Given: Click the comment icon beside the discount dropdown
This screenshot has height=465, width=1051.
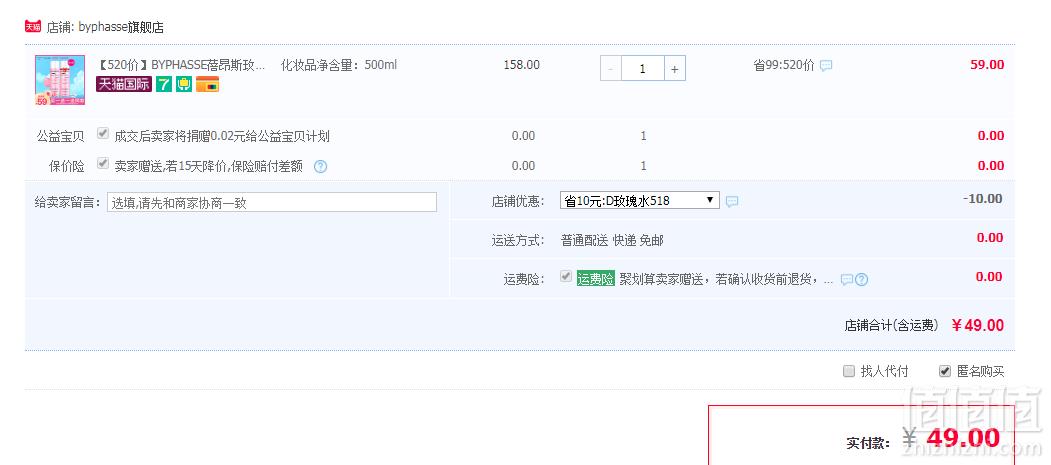Looking at the screenshot, I should [x=733, y=201].
